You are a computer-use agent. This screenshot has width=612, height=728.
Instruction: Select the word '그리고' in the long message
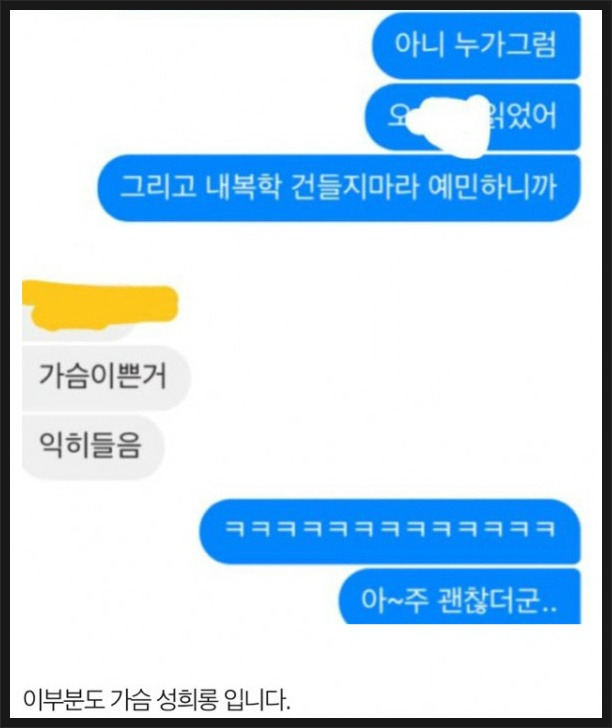[x=158, y=187]
